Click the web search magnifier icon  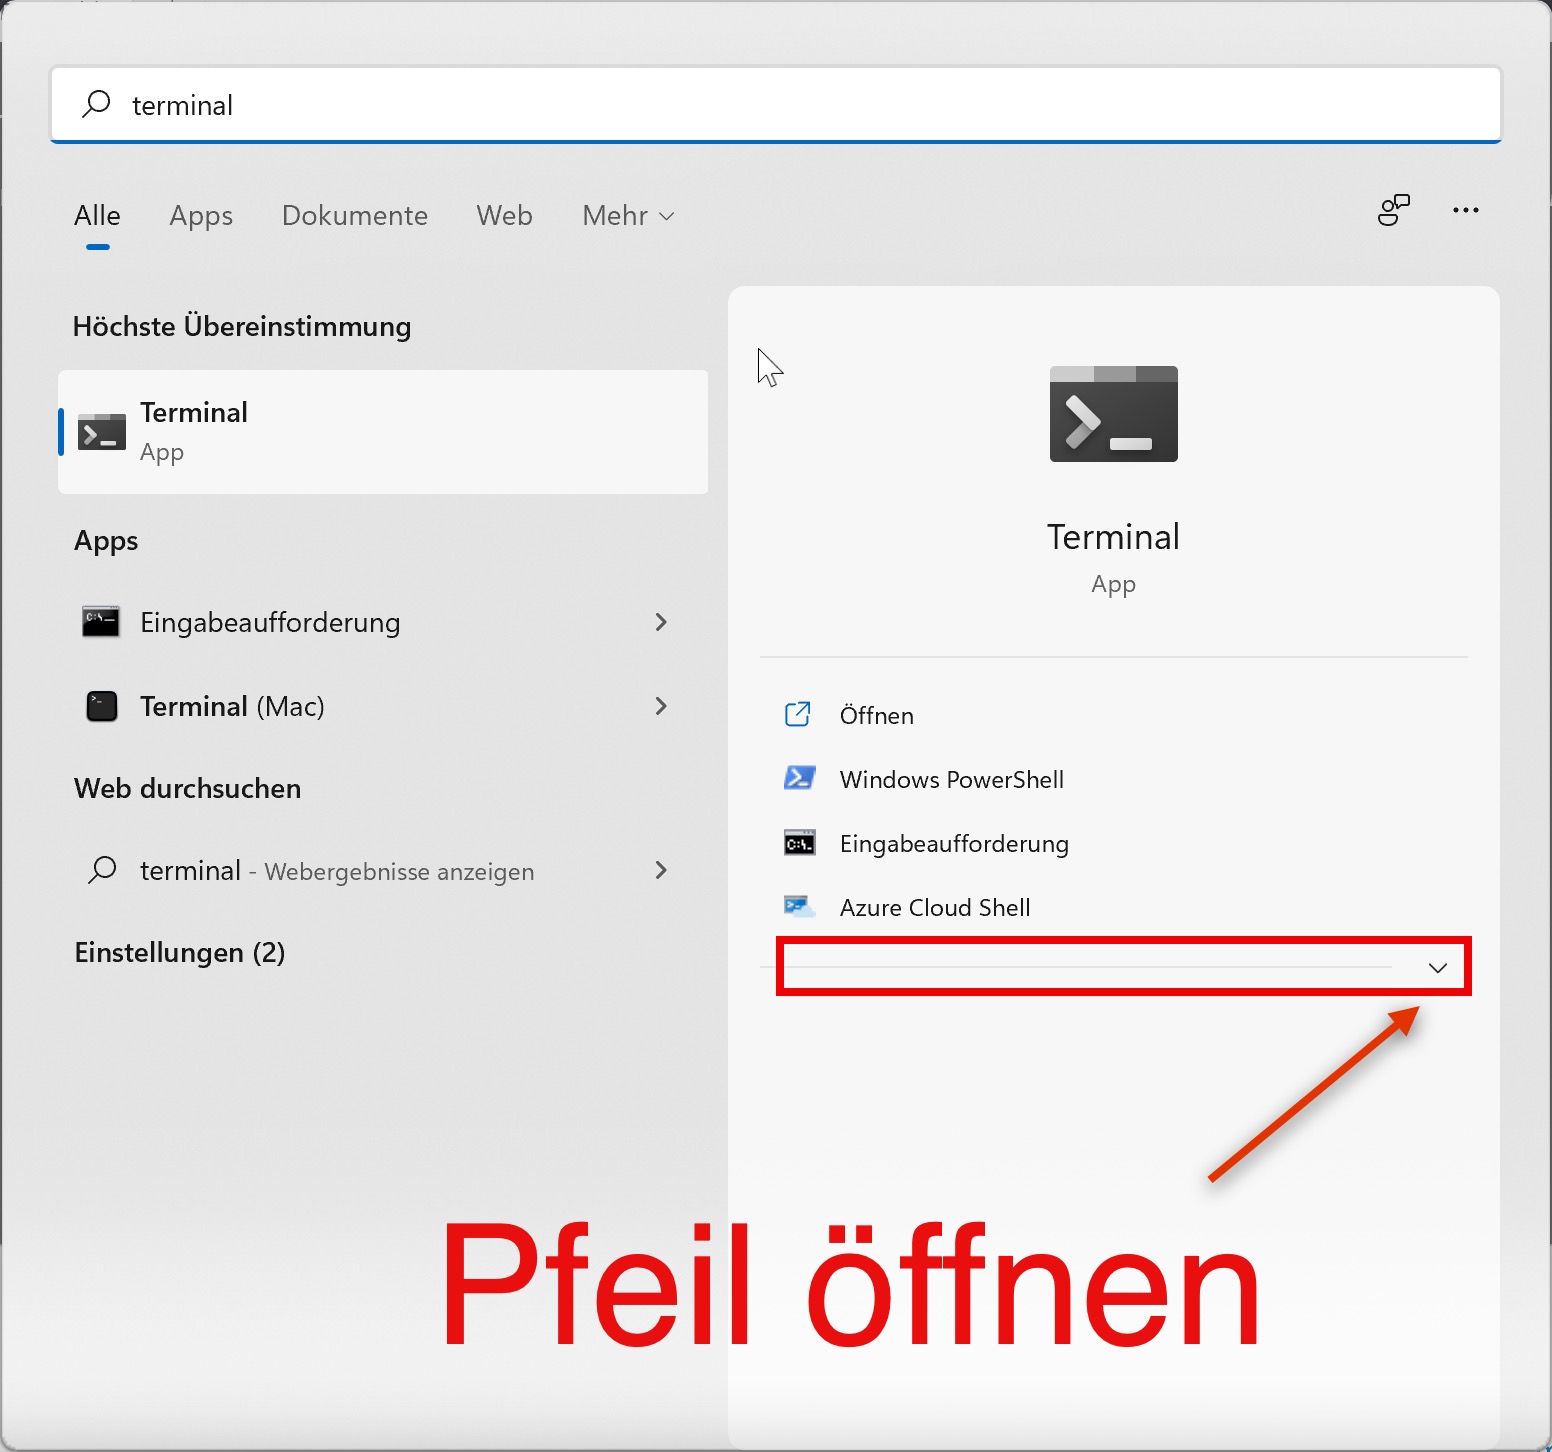click(102, 870)
